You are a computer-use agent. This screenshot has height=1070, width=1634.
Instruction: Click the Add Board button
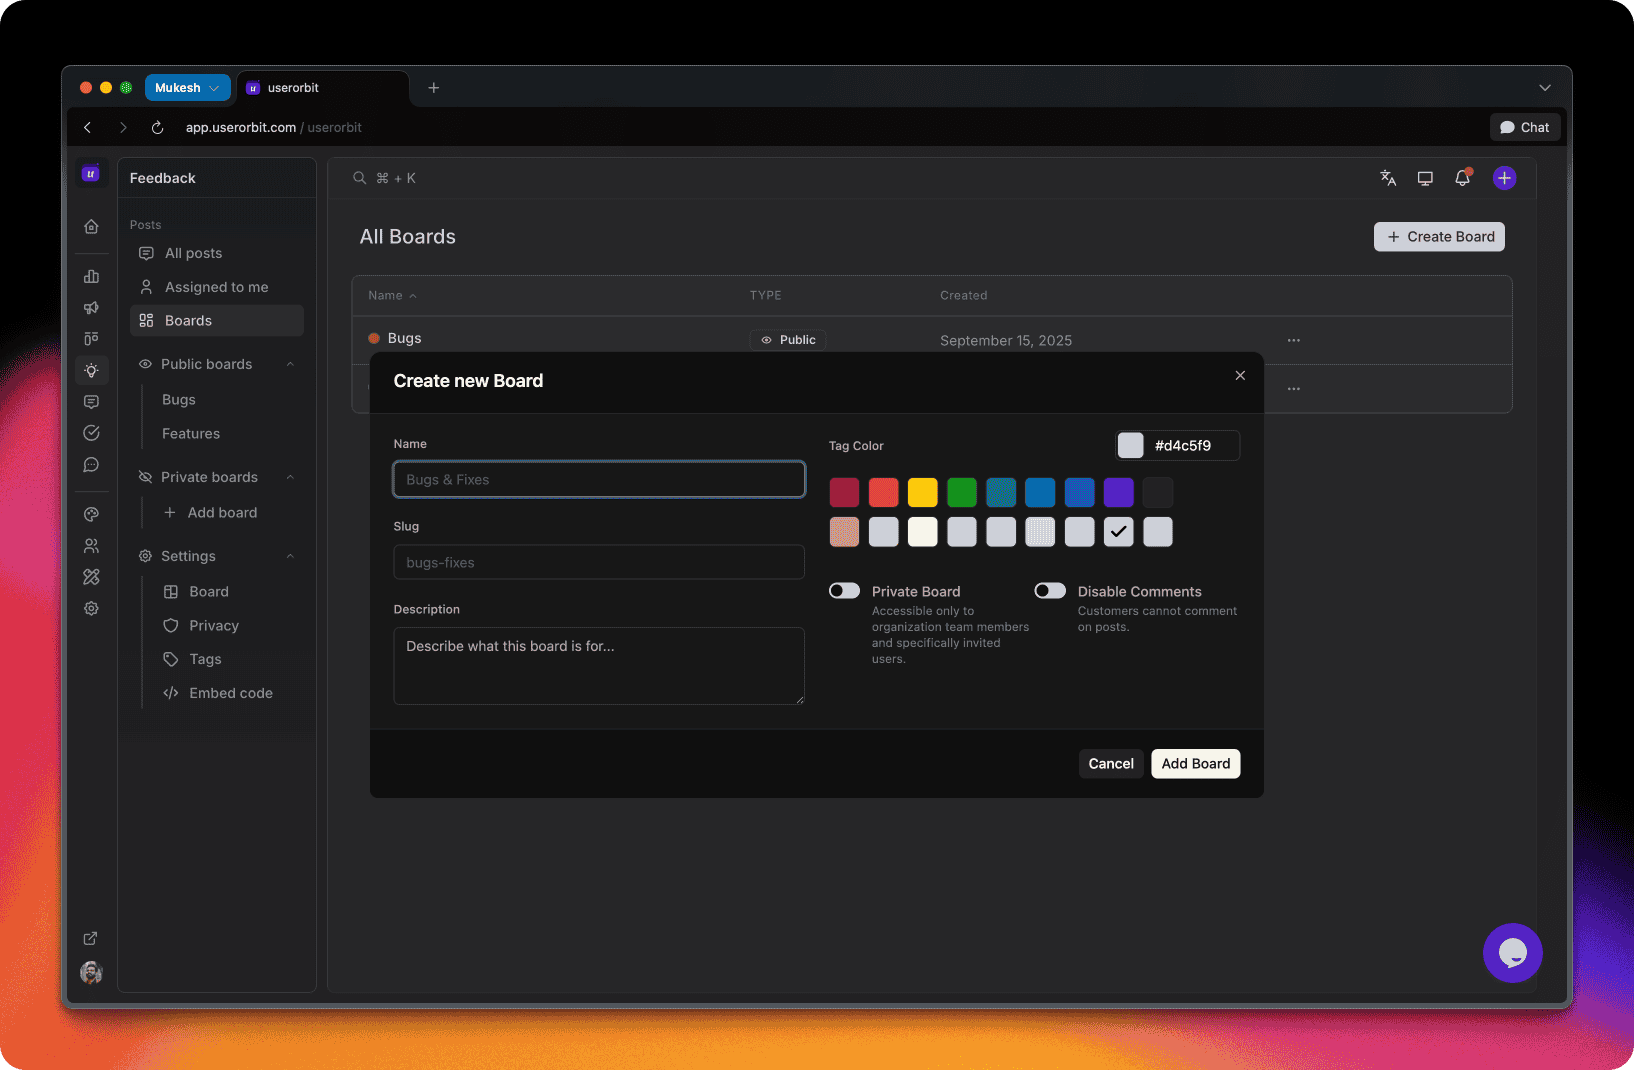tap(1195, 764)
